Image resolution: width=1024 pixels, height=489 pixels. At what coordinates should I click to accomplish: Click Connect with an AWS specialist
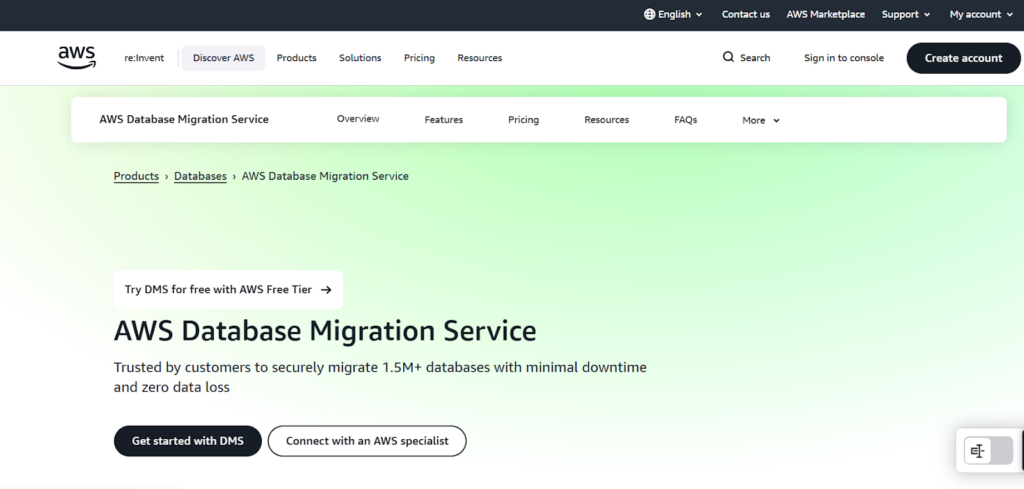(367, 441)
